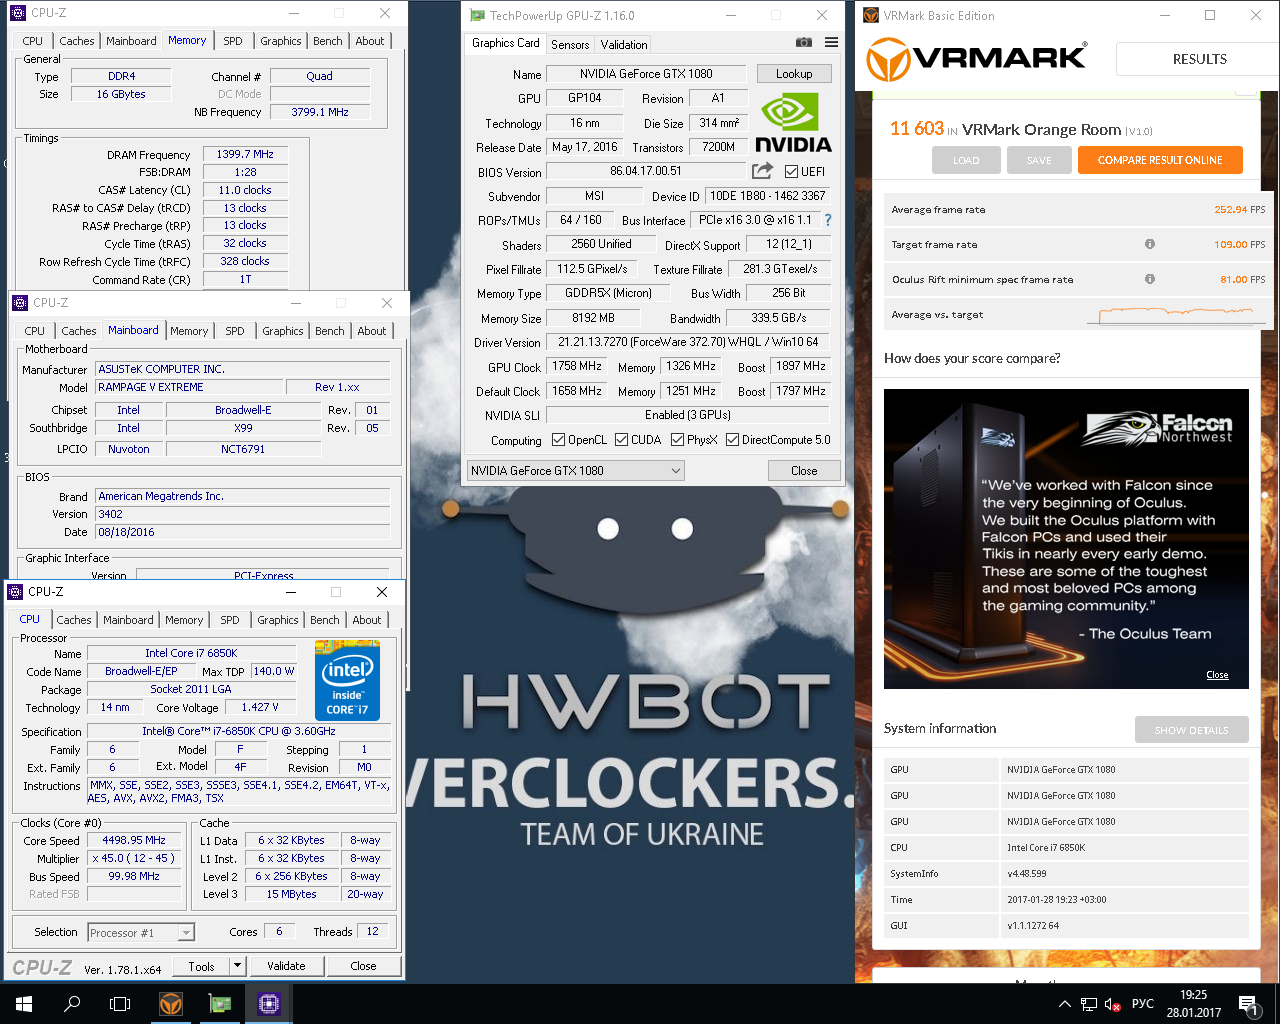Click the muted volume tray icon
The image size is (1280, 1024).
(1112, 1004)
